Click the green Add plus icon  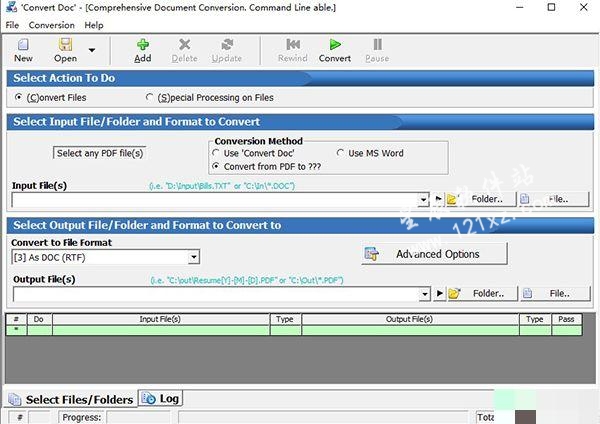click(x=143, y=45)
